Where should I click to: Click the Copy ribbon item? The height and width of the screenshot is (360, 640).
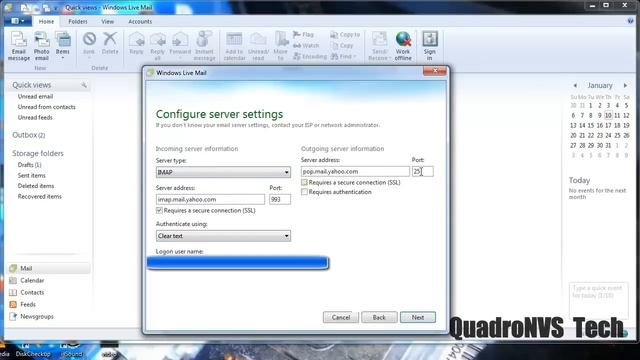[x=342, y=46]
